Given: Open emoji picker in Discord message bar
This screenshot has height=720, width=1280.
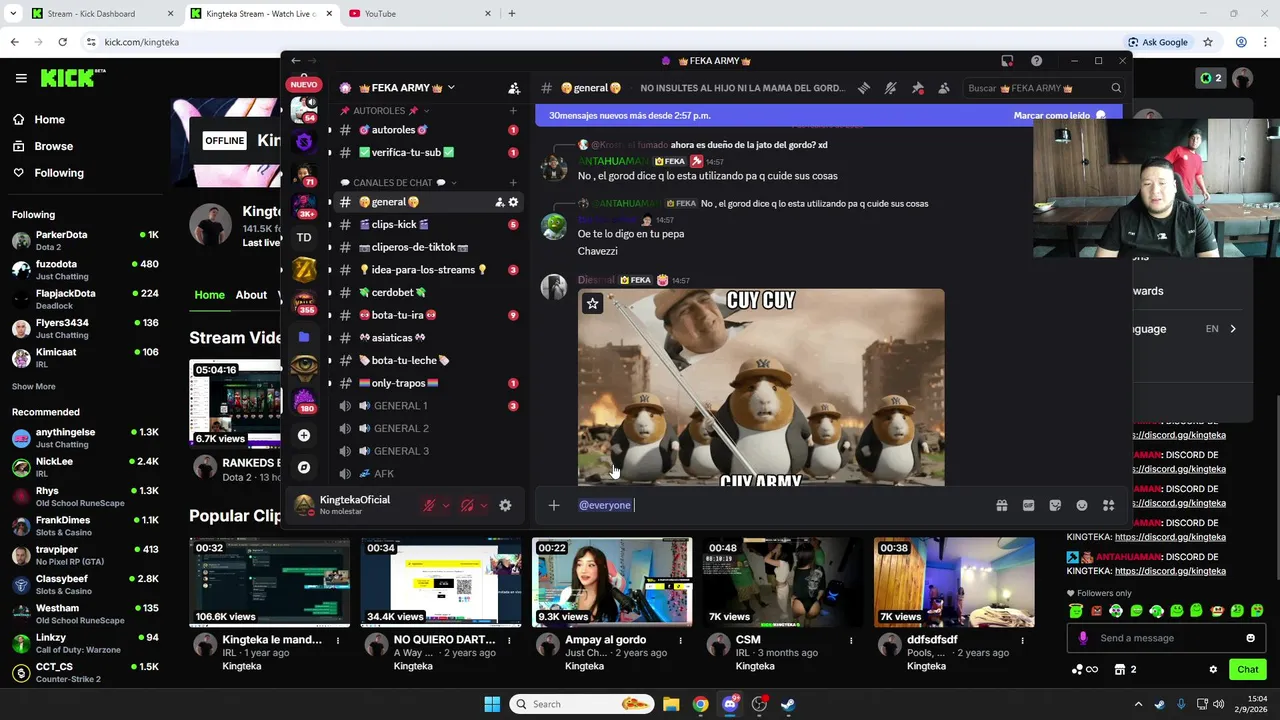Looking at the screenshot, I should (1081, 505).
